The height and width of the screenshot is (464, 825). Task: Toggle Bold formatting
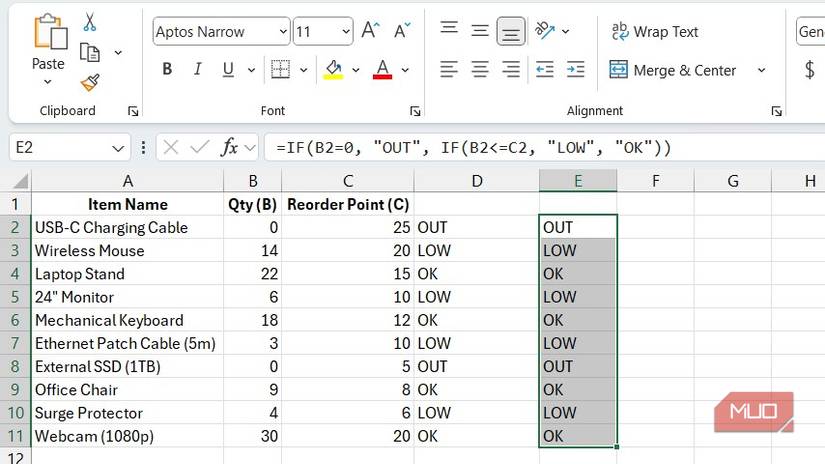pyautogui.click(x=167, y=69)
